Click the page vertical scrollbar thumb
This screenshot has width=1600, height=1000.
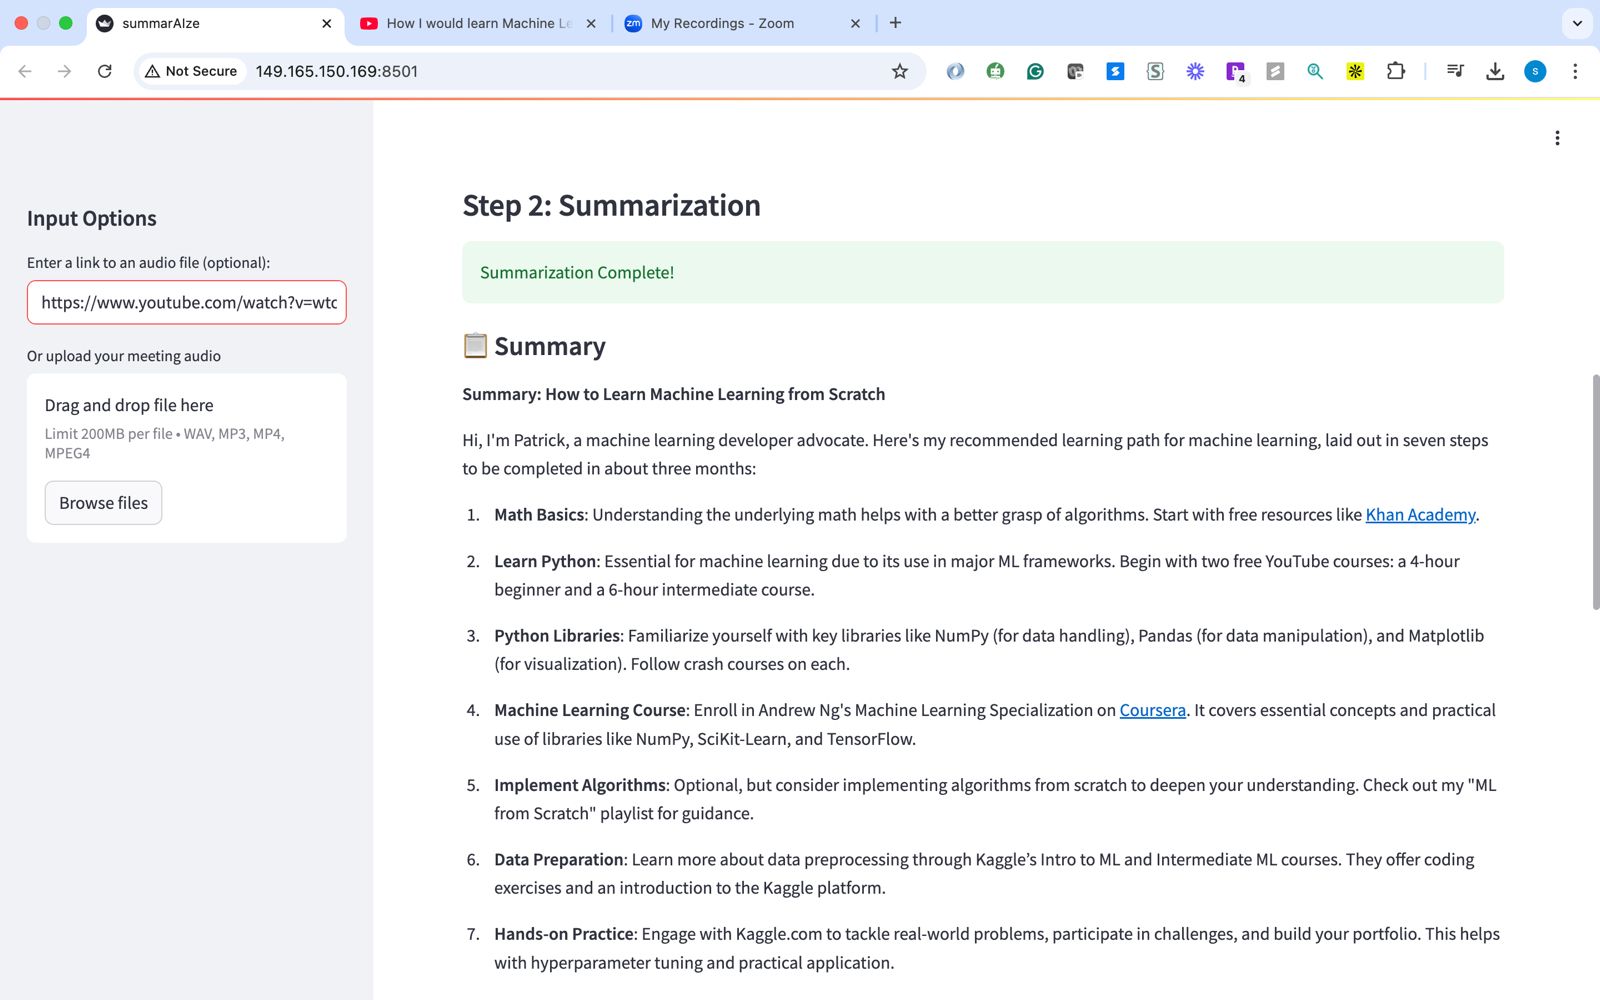pyautogui.click(x=1595, y=492)
